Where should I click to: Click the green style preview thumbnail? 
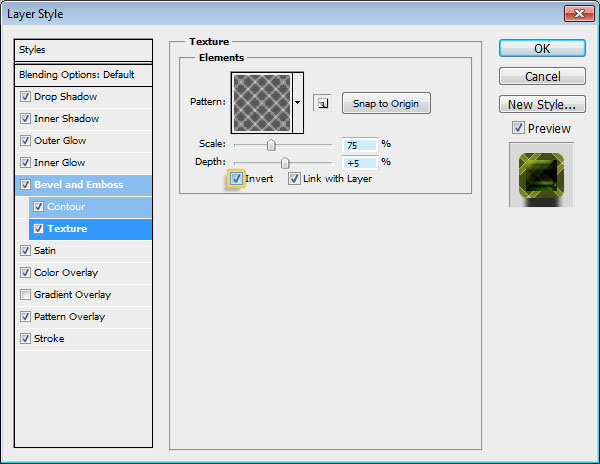point(541,173)
